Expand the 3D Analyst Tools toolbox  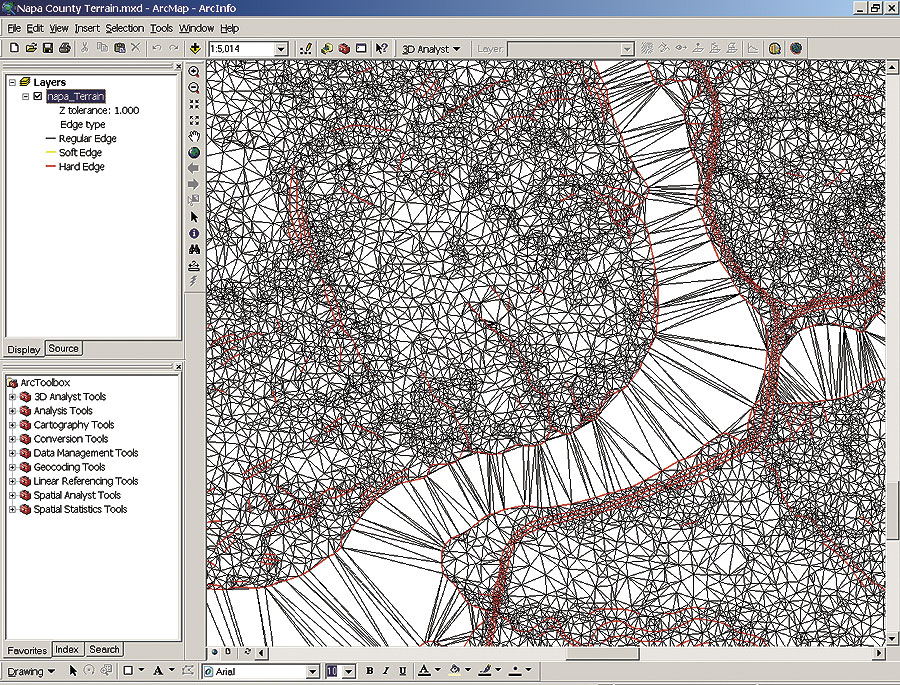(12, 397)
